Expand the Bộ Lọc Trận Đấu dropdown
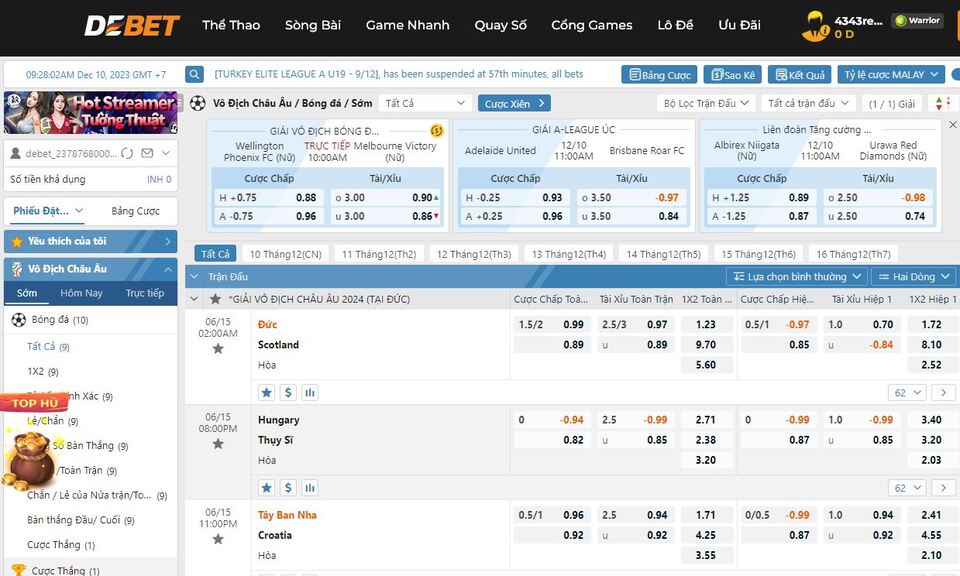The image size is (960, 576). (706, 103)
